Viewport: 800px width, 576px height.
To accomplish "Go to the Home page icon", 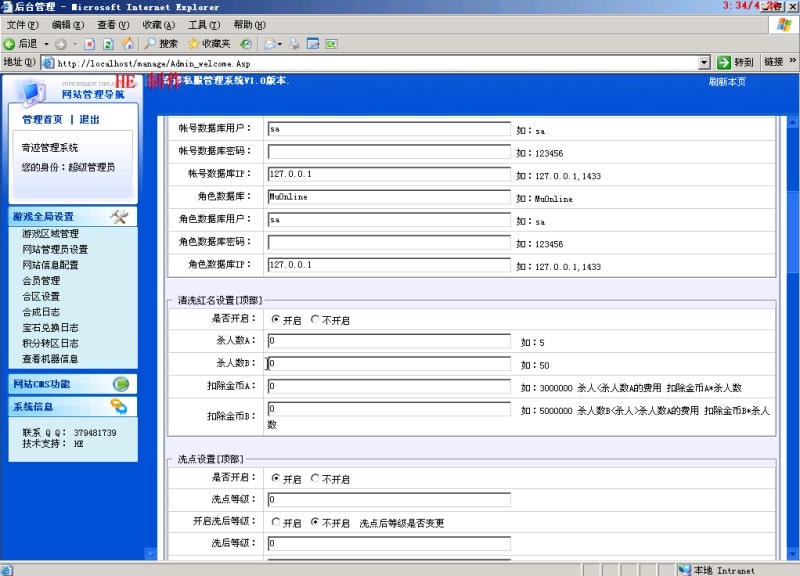I will pos(127,44).
